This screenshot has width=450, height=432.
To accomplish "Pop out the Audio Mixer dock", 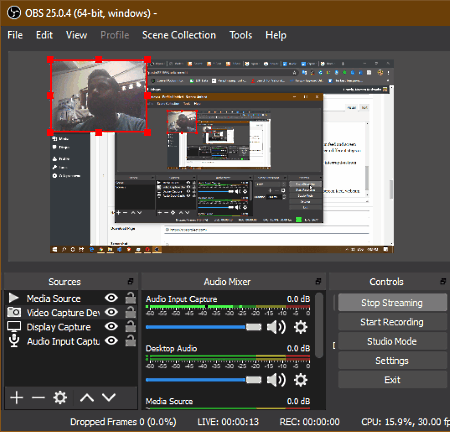I will 319,281.
